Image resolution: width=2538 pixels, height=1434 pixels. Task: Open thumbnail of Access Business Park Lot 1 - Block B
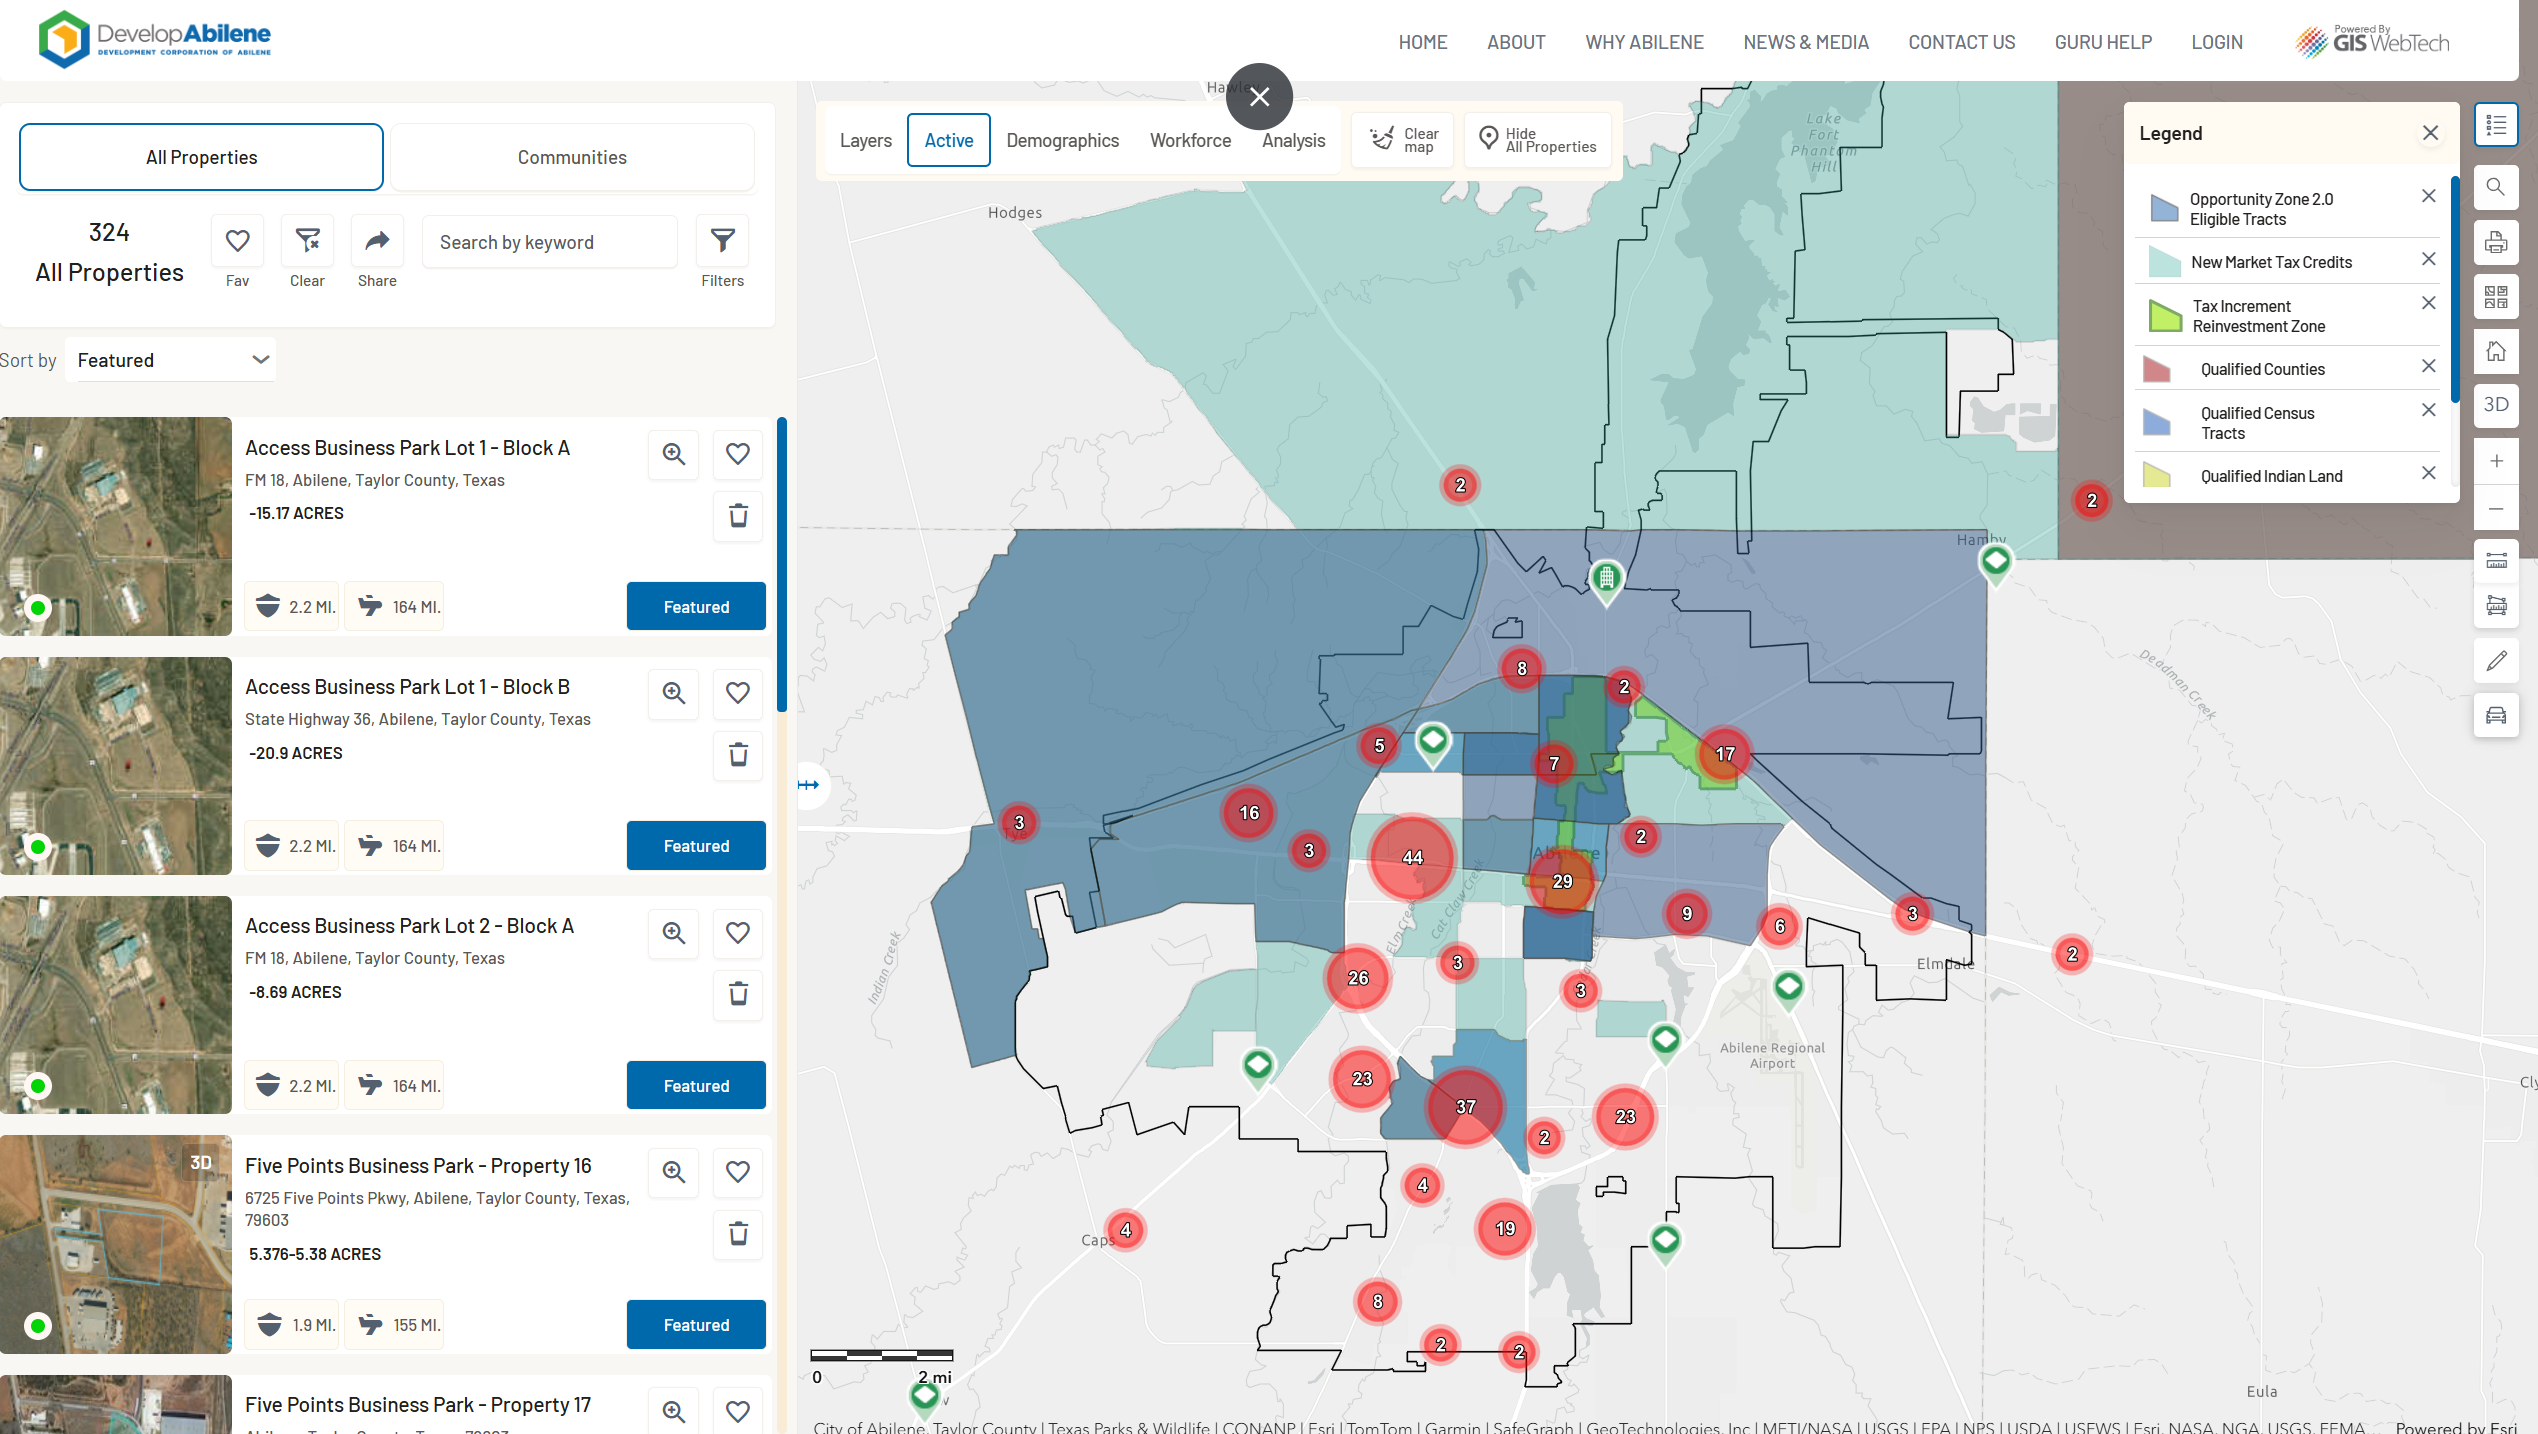coord(116,765)
